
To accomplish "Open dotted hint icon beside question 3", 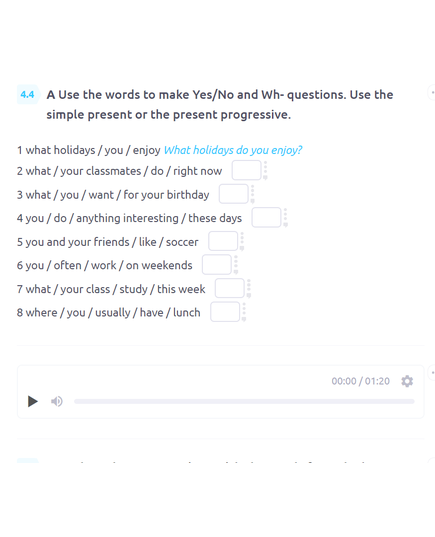I will 252,194.
